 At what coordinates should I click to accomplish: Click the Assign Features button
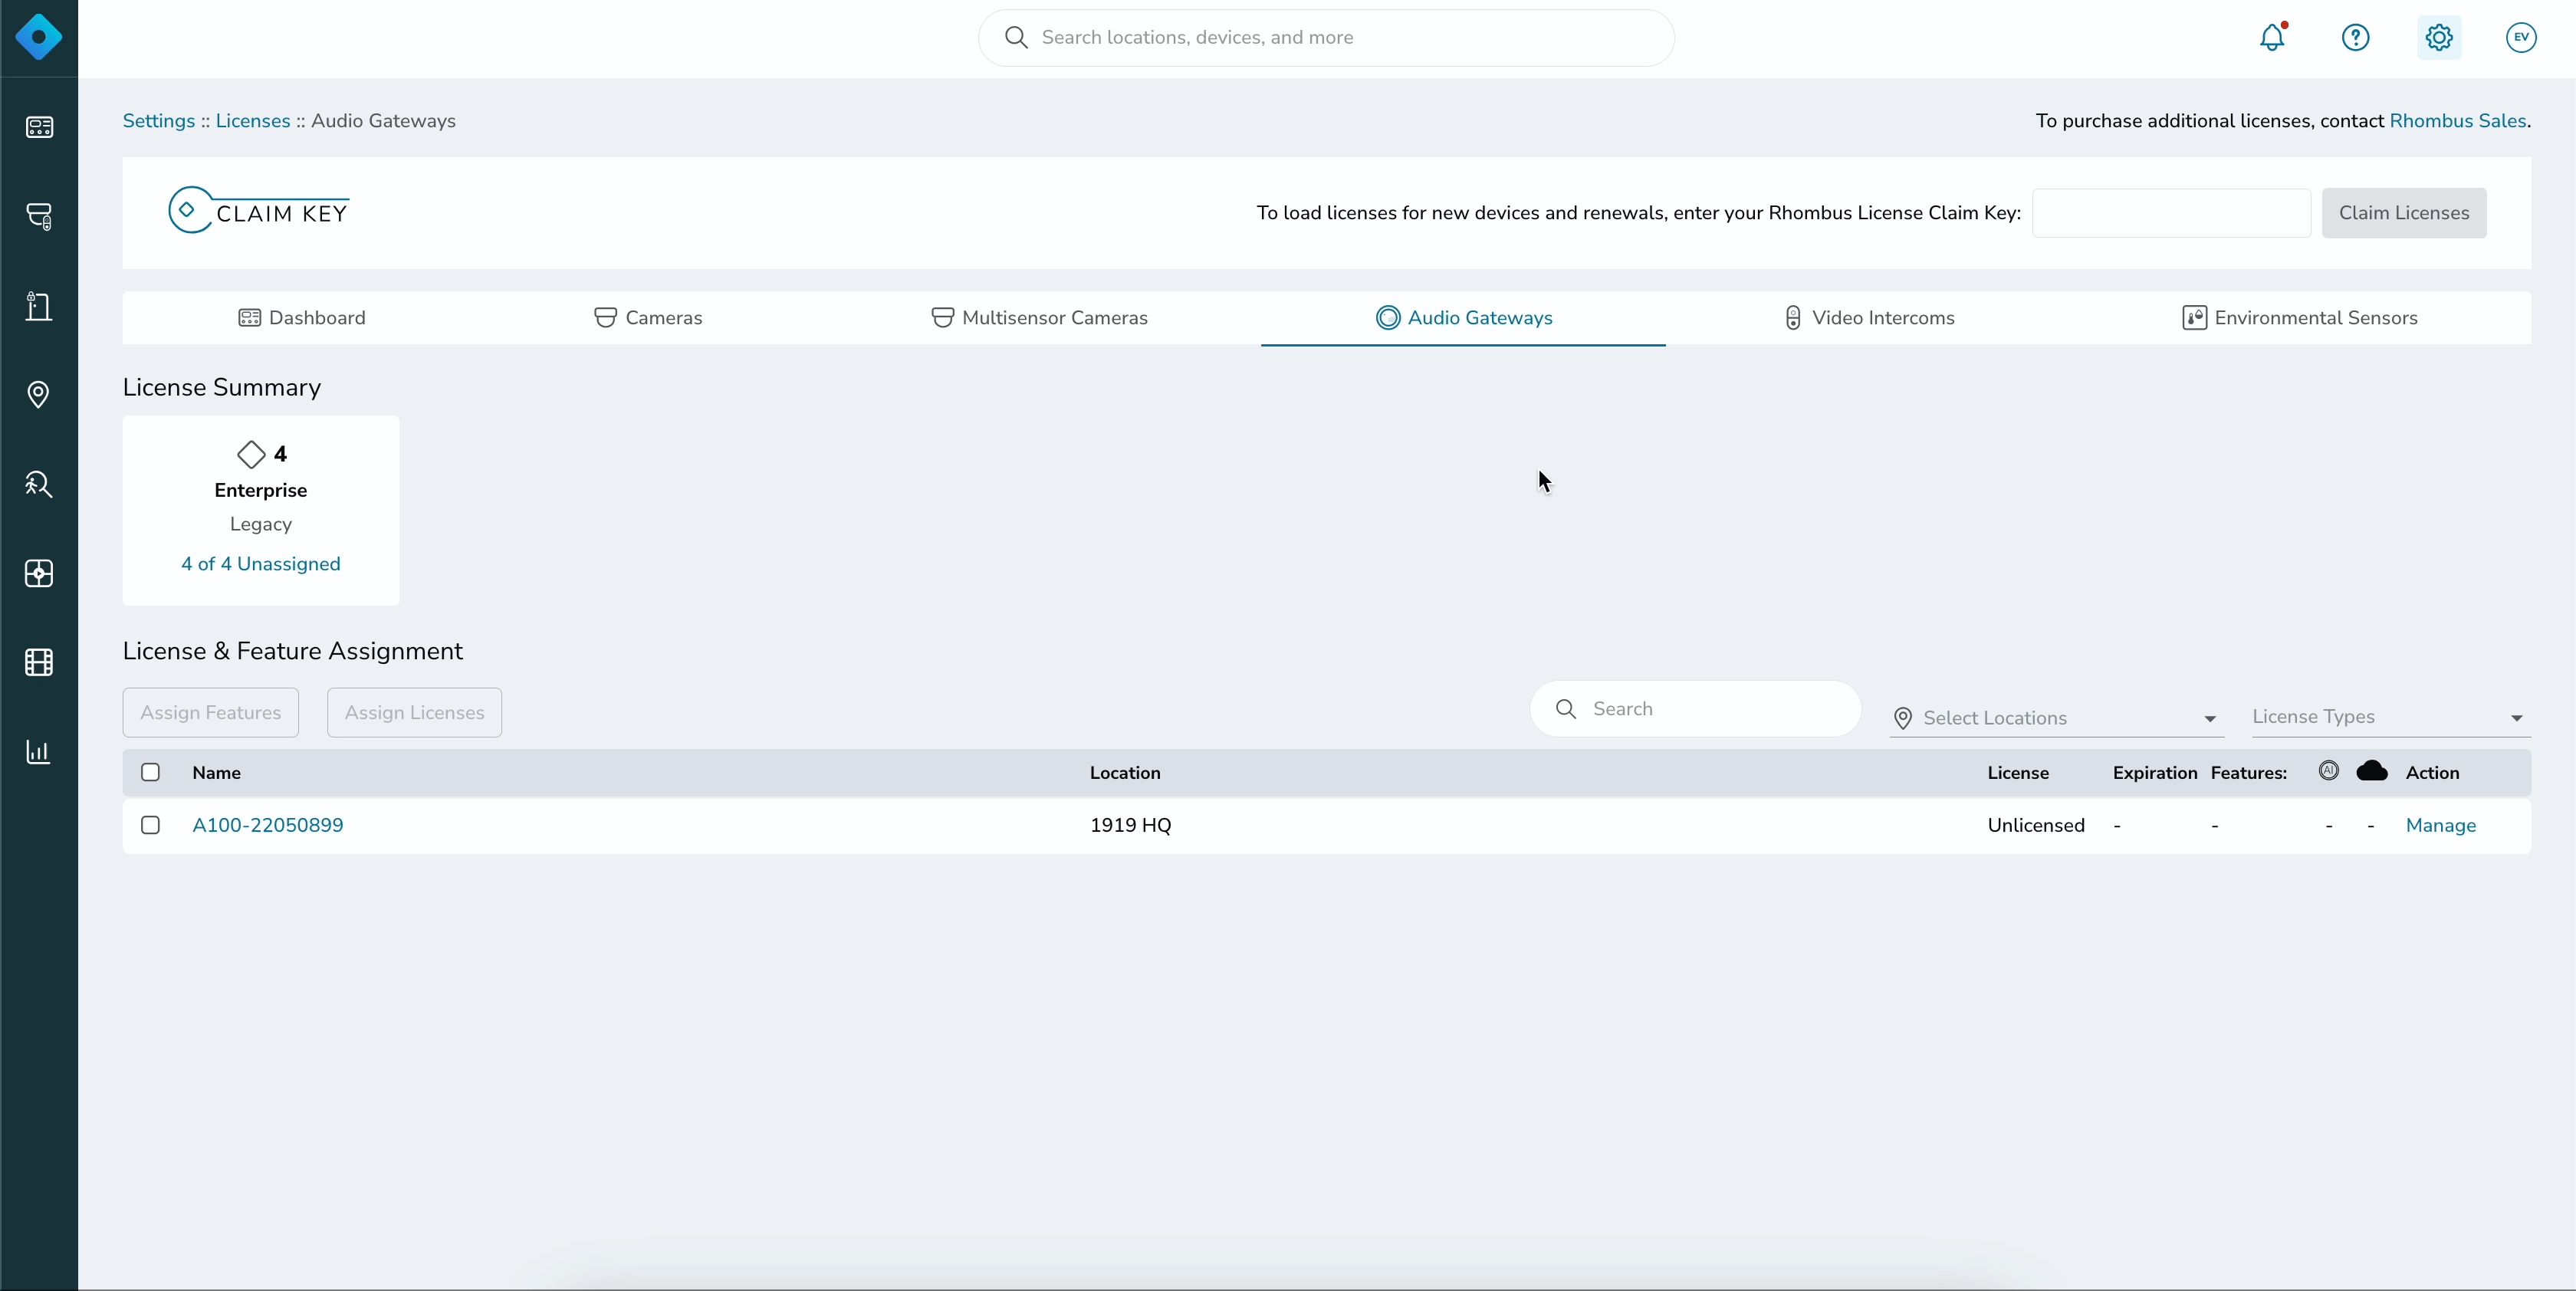tap(211, 713)
